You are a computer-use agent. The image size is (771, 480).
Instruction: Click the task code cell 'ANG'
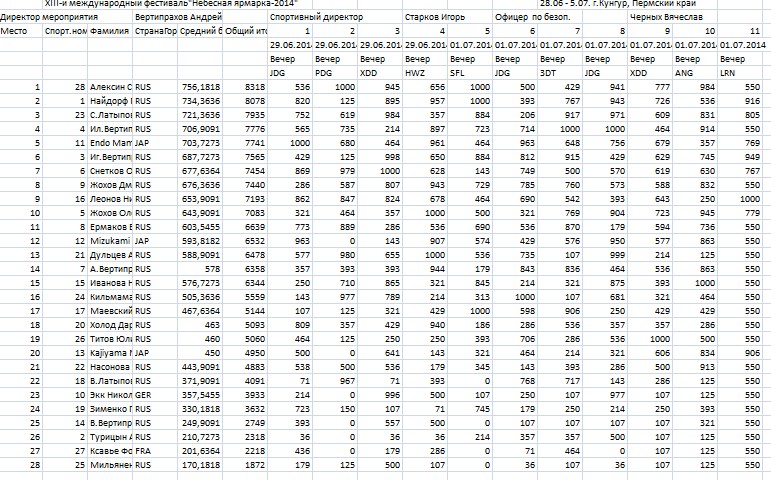tap(695, 73)
